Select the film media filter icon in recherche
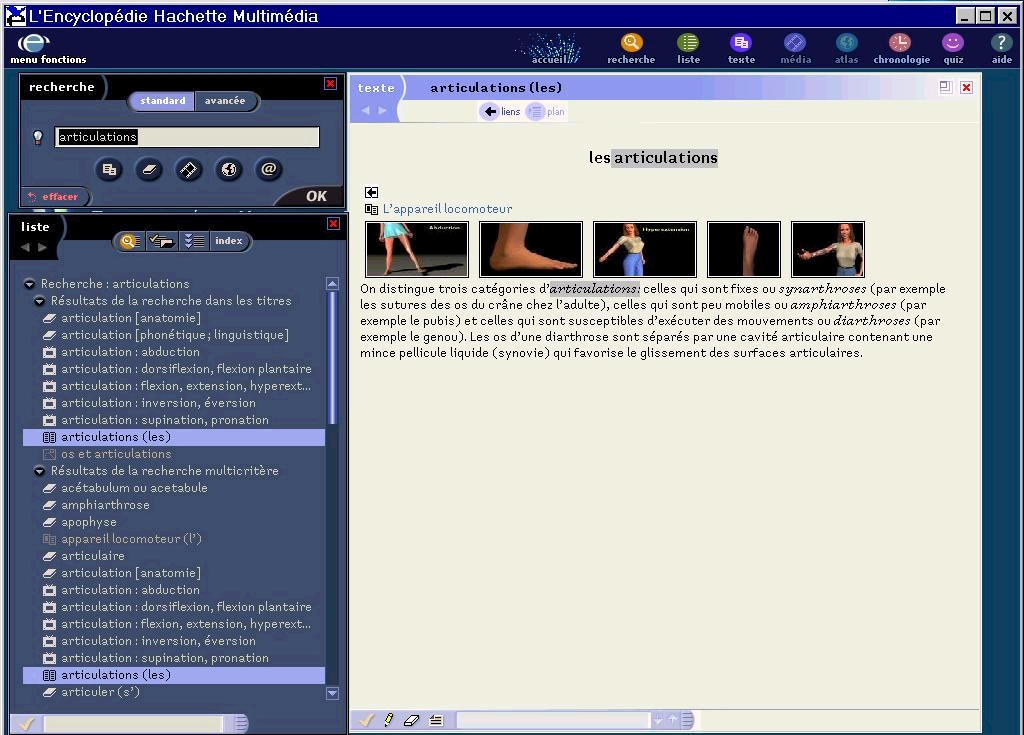 pyautogui.click(x=189, y=170)
